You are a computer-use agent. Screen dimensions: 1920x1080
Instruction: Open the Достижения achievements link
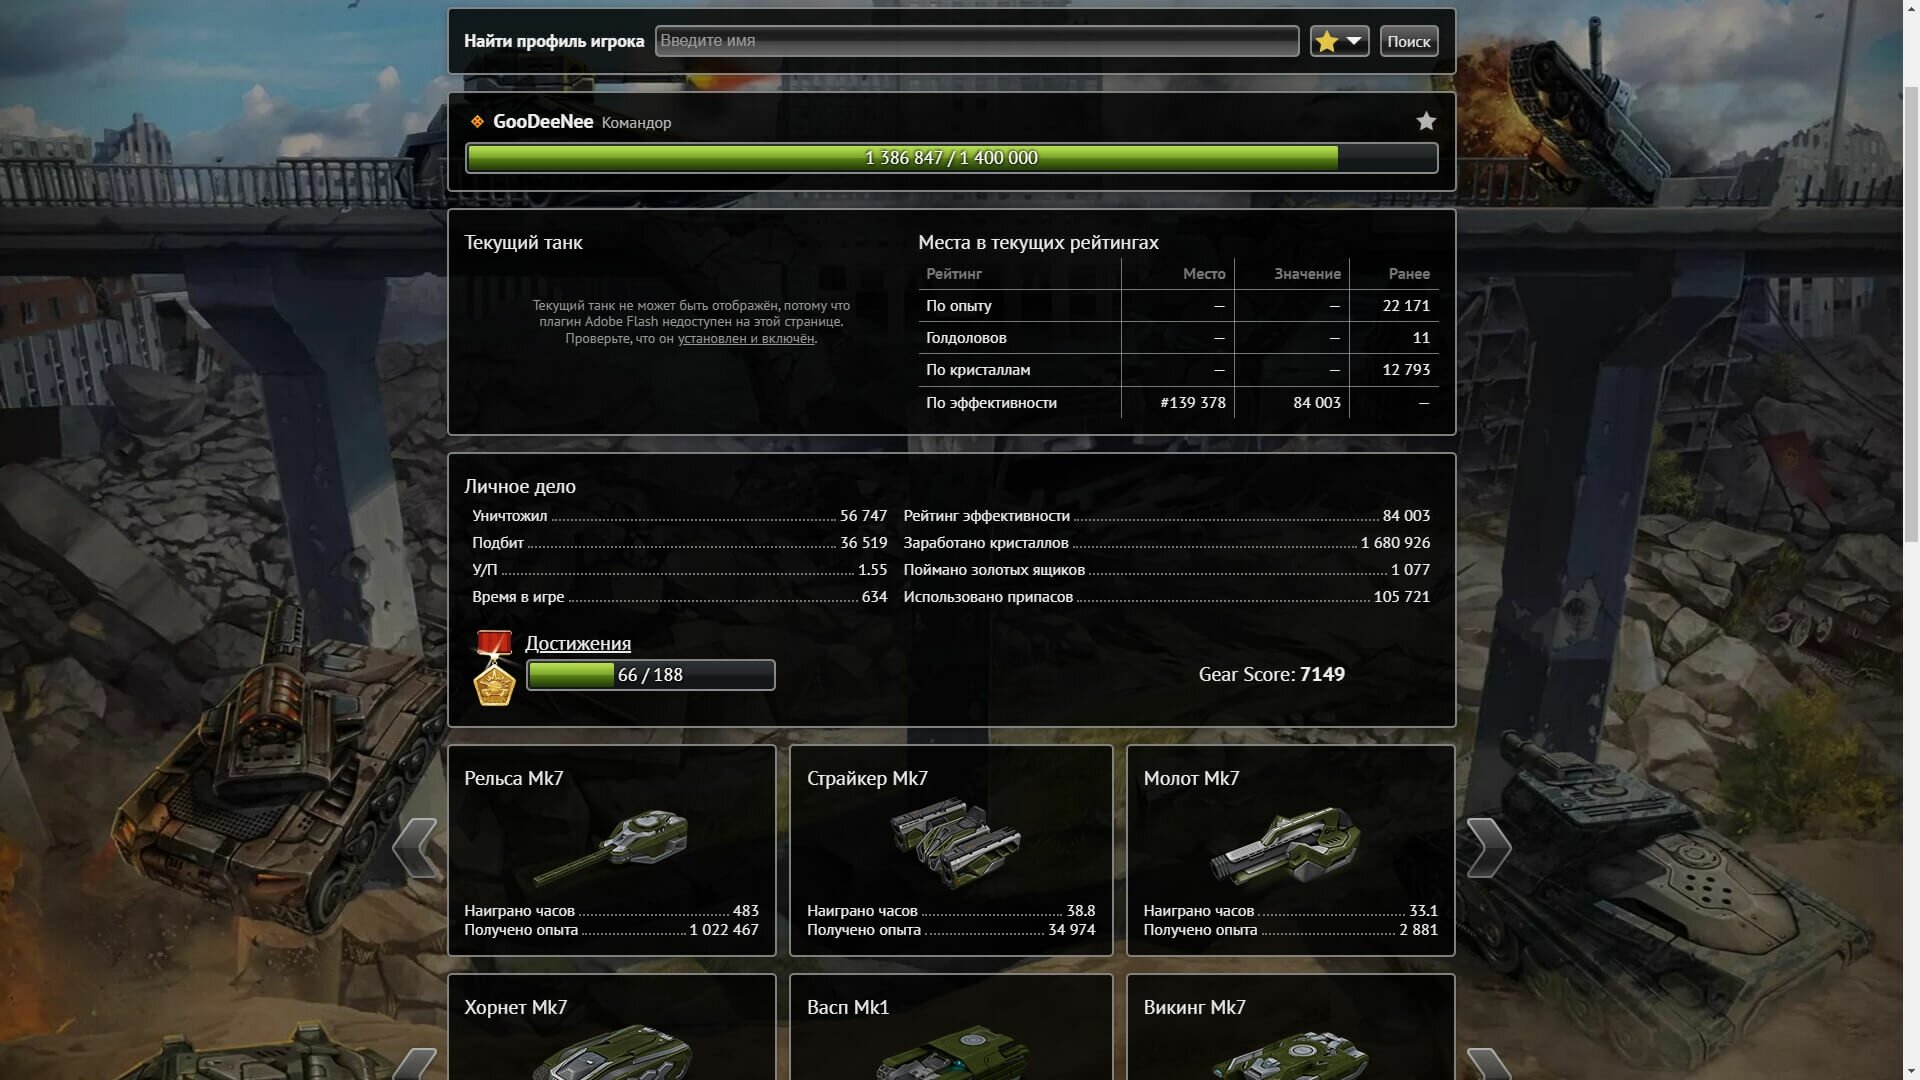[578, 643]
